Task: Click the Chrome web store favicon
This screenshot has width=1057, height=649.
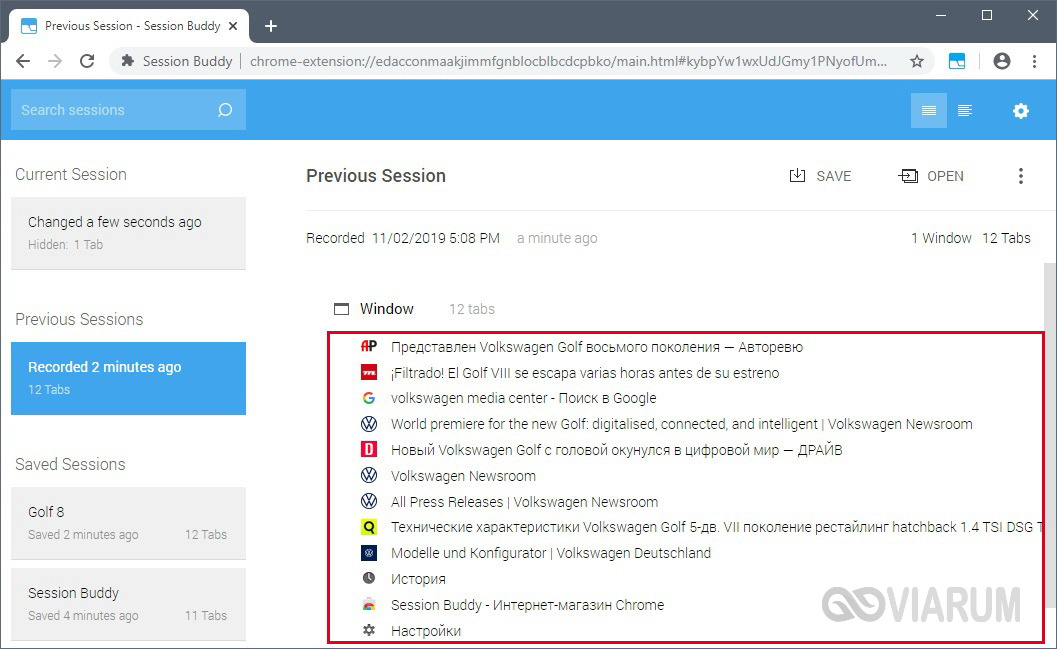Action: tap(369, 605)
